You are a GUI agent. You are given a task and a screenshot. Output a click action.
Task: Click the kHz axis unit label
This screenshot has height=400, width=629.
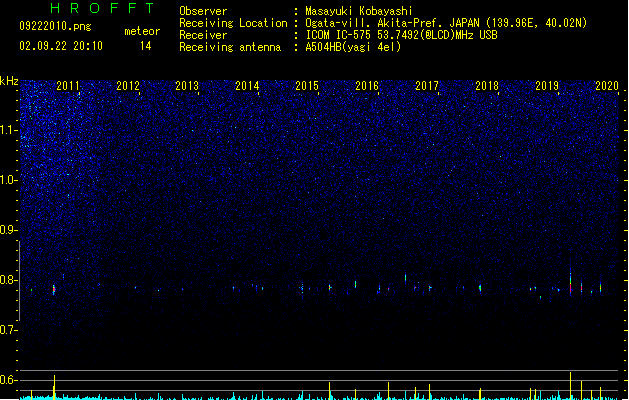coord(9,81)
